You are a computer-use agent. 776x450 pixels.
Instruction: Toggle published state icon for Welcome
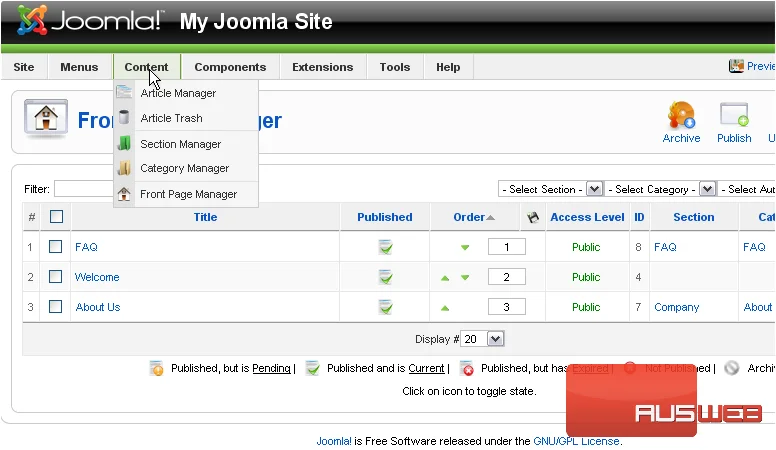pos(385,277)
